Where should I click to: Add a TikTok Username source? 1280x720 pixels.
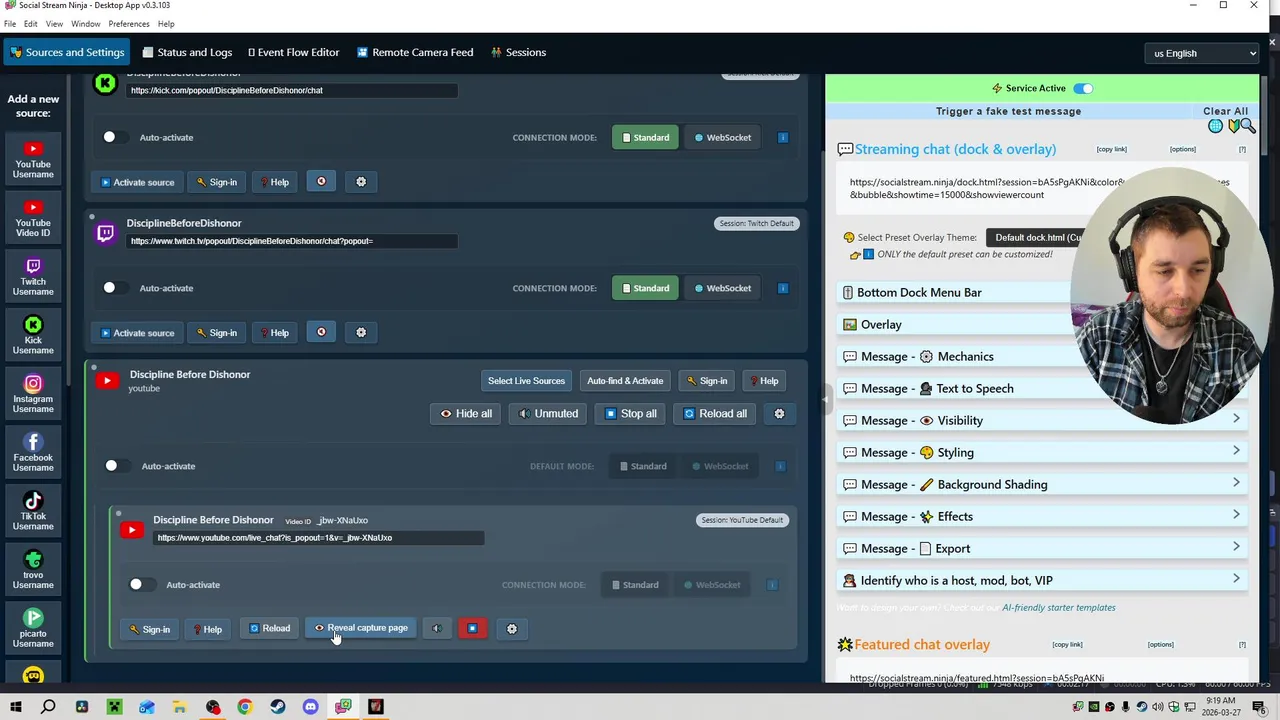click(x=33, y=512)
